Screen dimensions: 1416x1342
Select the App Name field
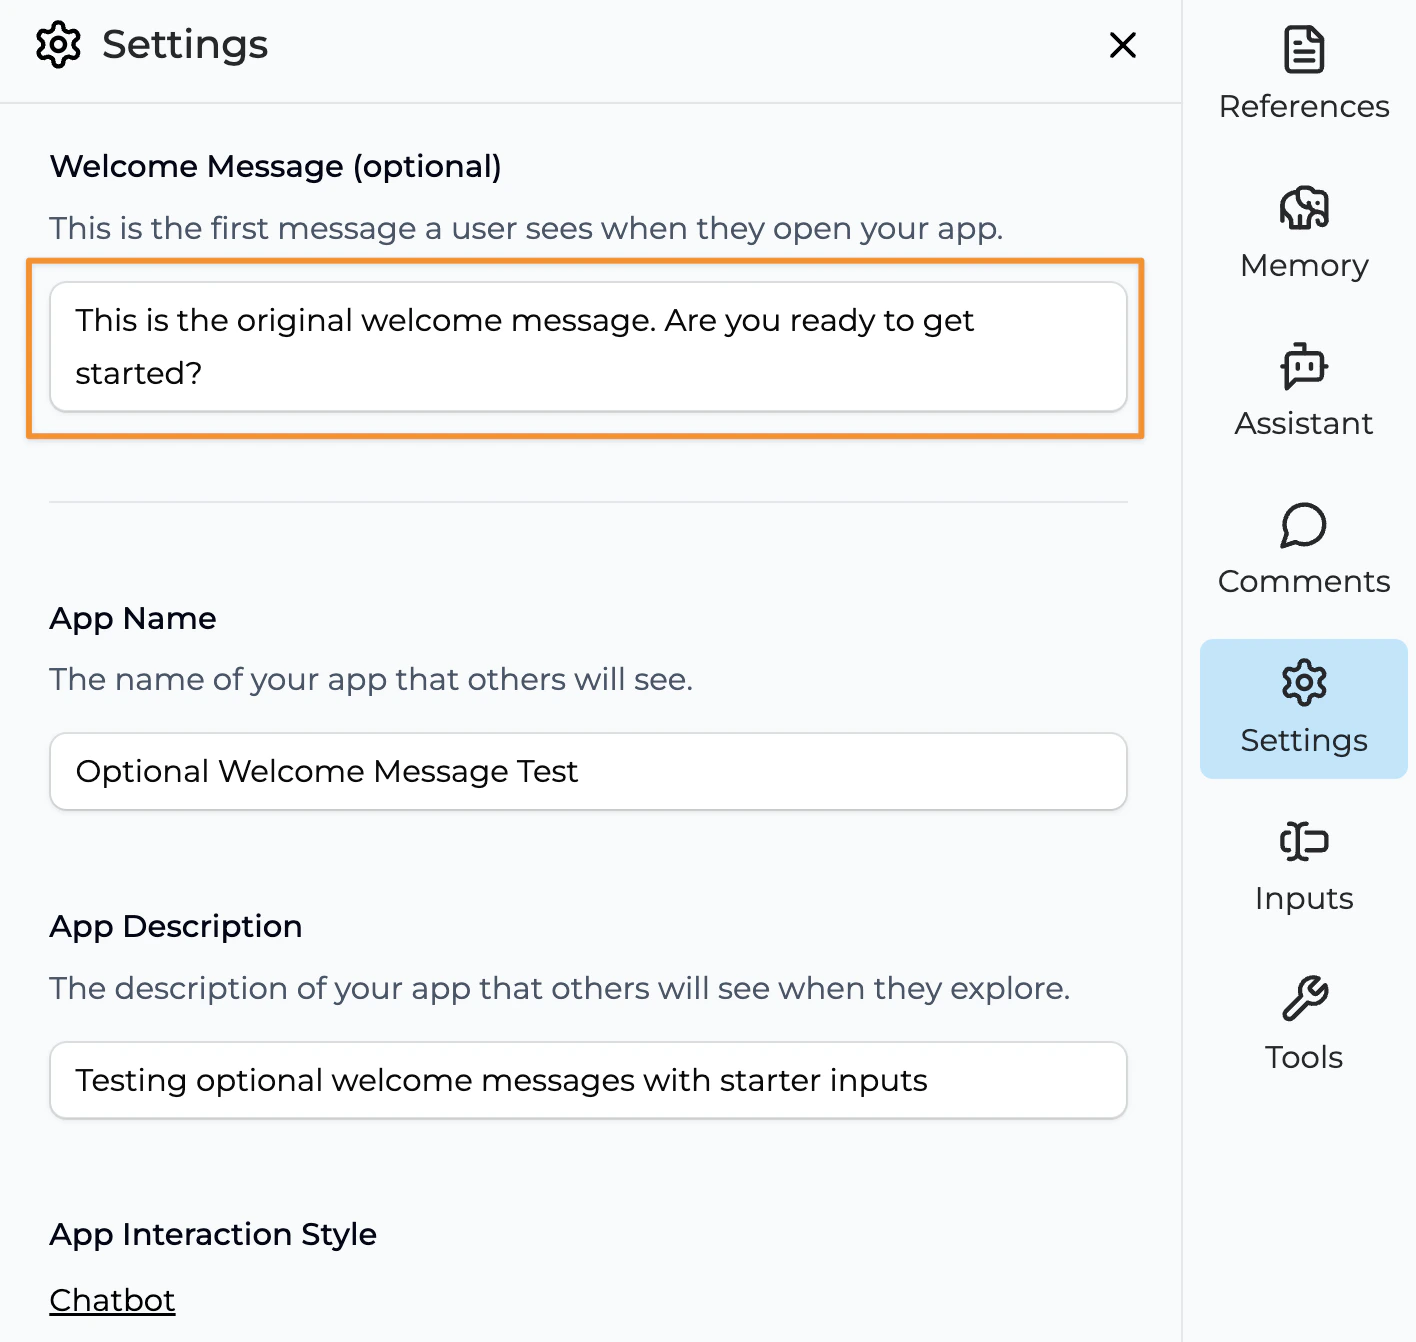(x=588, y=771)
